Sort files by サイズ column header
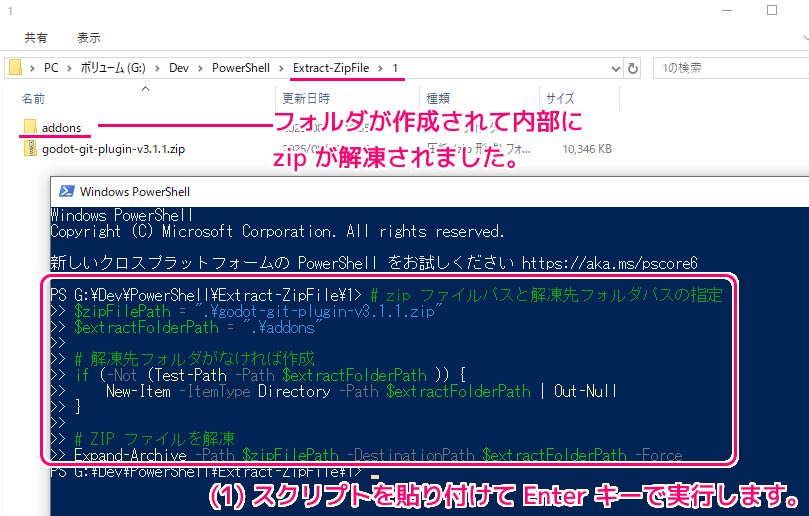809x516 pixels. (559, 98)
